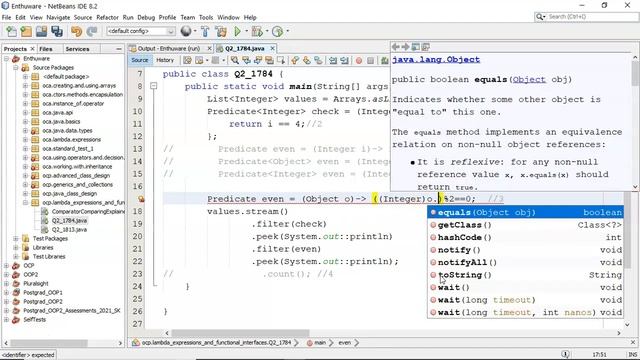Open the Navigate menu

(58, 18)
